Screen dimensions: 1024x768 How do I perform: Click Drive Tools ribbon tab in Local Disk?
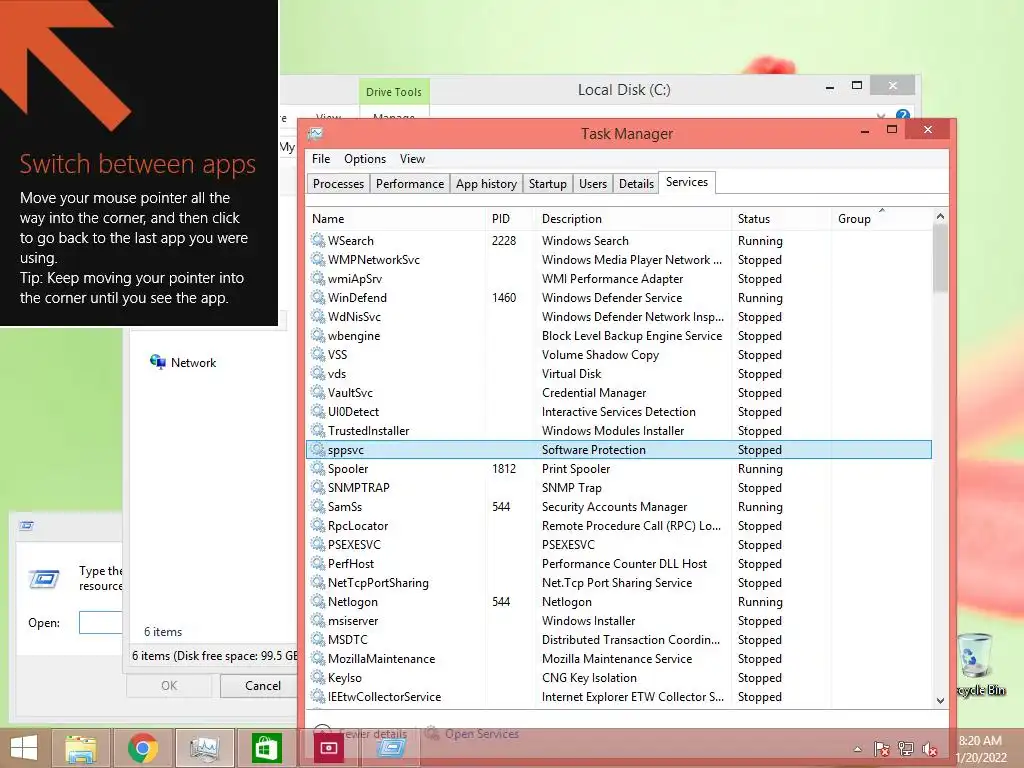[x=394, y=91]
